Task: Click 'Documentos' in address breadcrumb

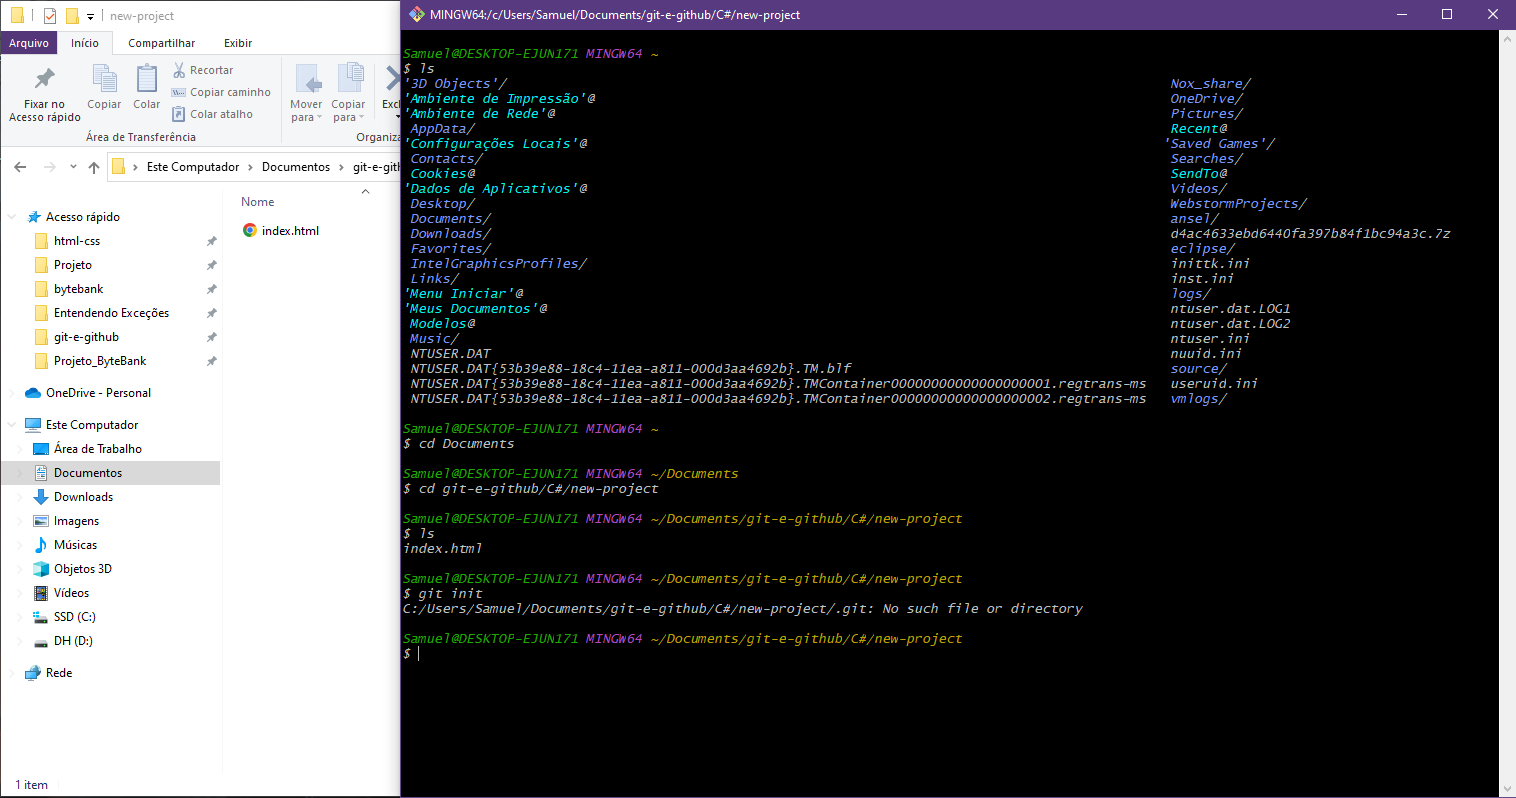Action: 296,167
